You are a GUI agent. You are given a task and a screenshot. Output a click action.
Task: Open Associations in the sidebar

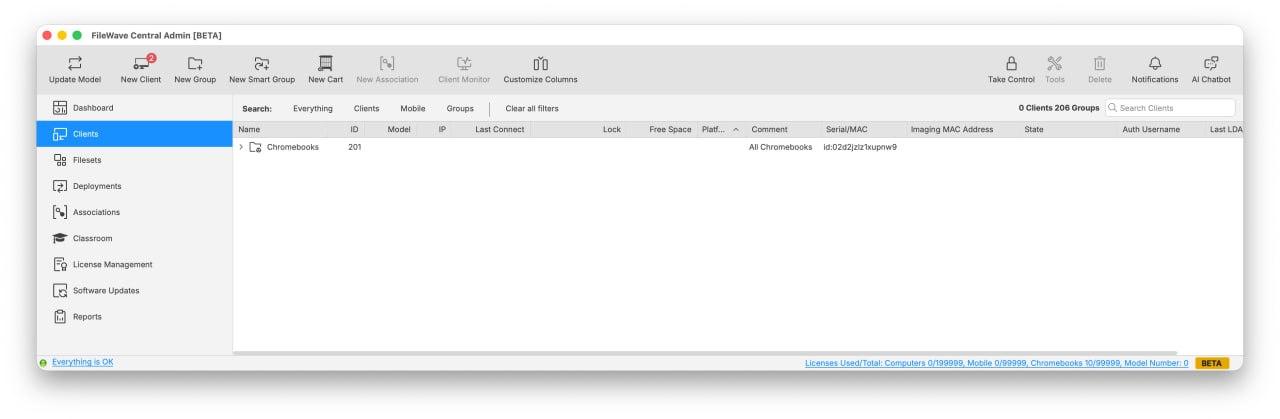135,212
